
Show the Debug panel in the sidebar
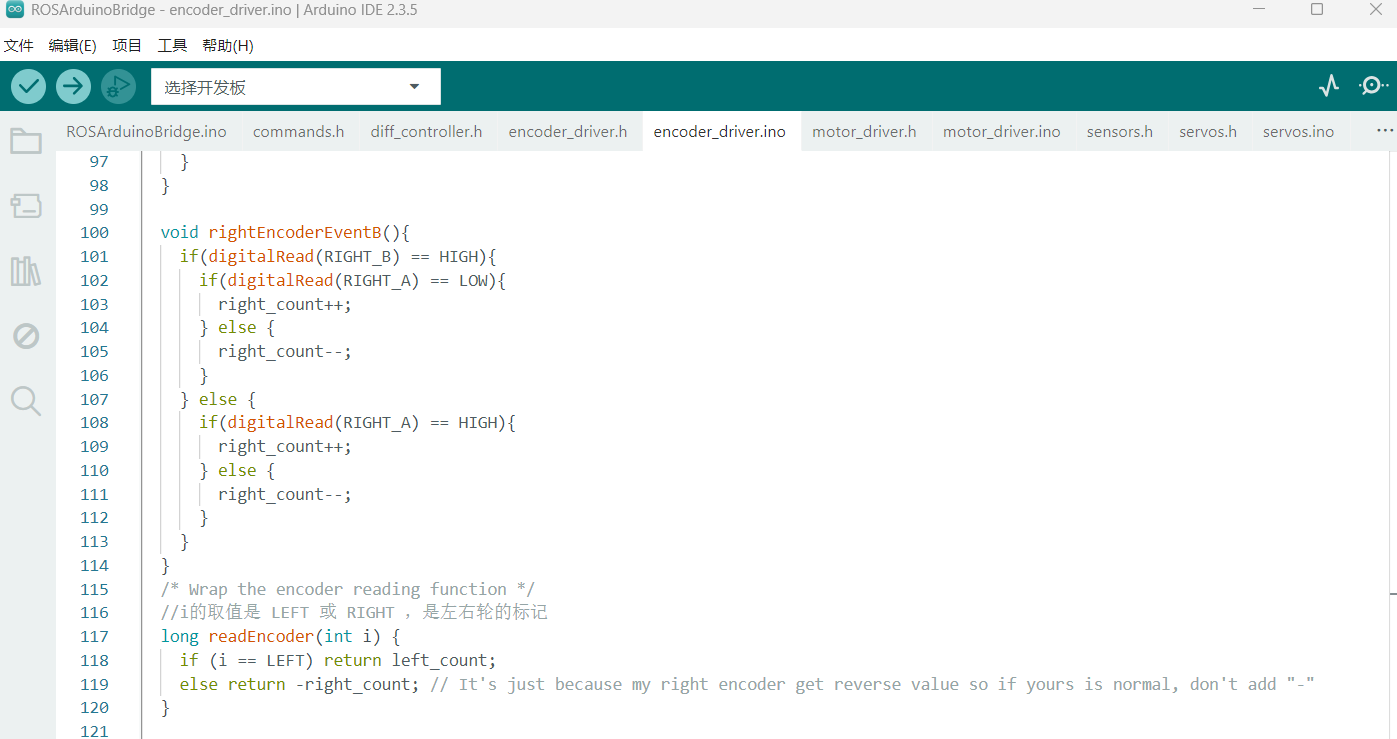tap(26, 336)
